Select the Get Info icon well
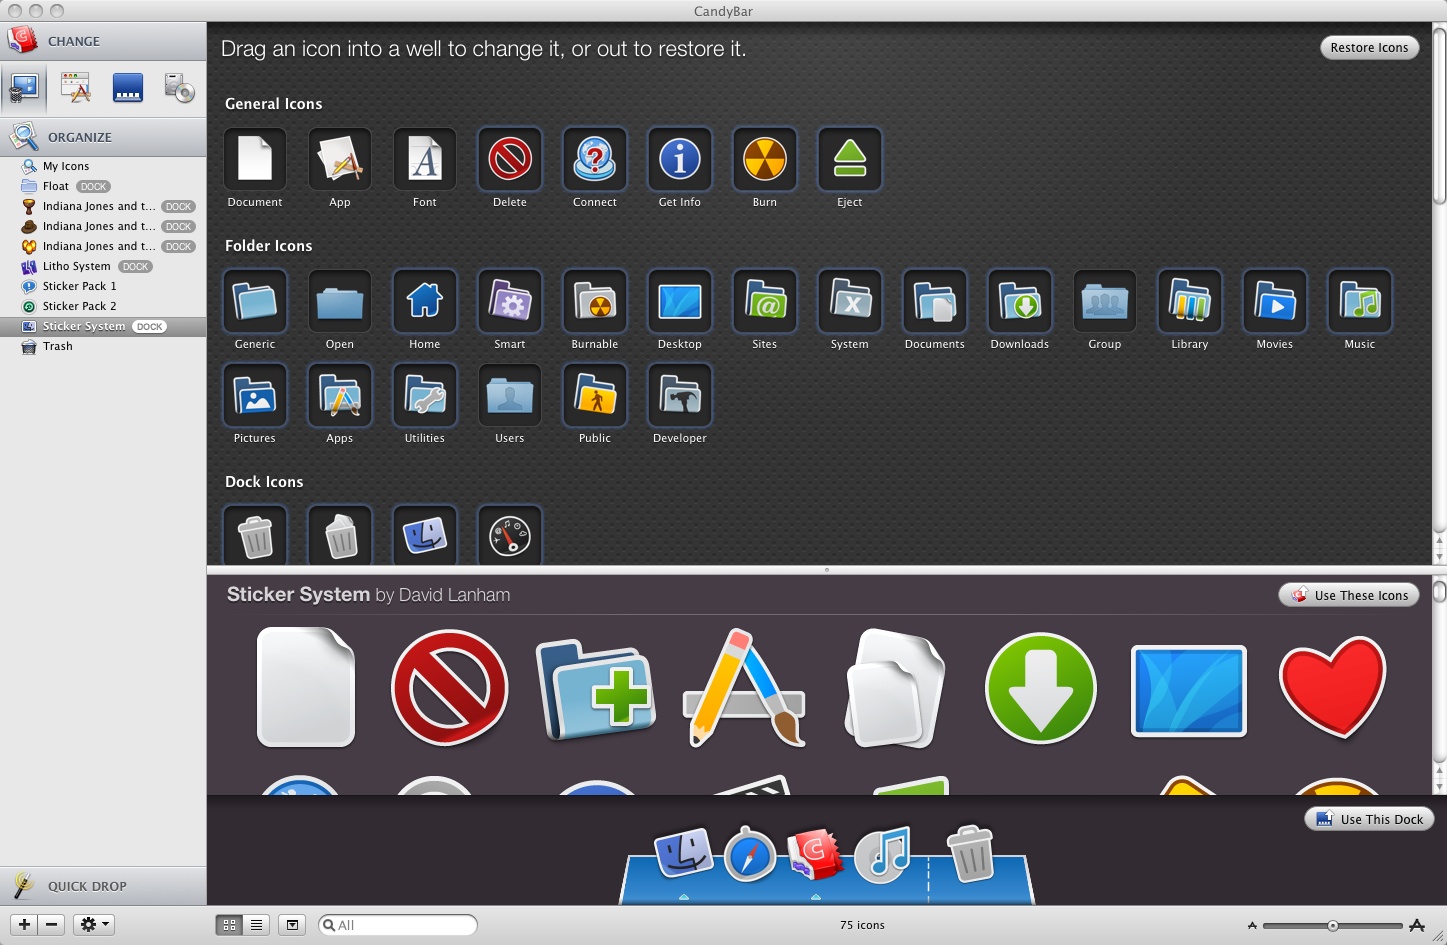The width and height of the screenshot is (1447, 945). pyautogui.click(x=680, y=159)
